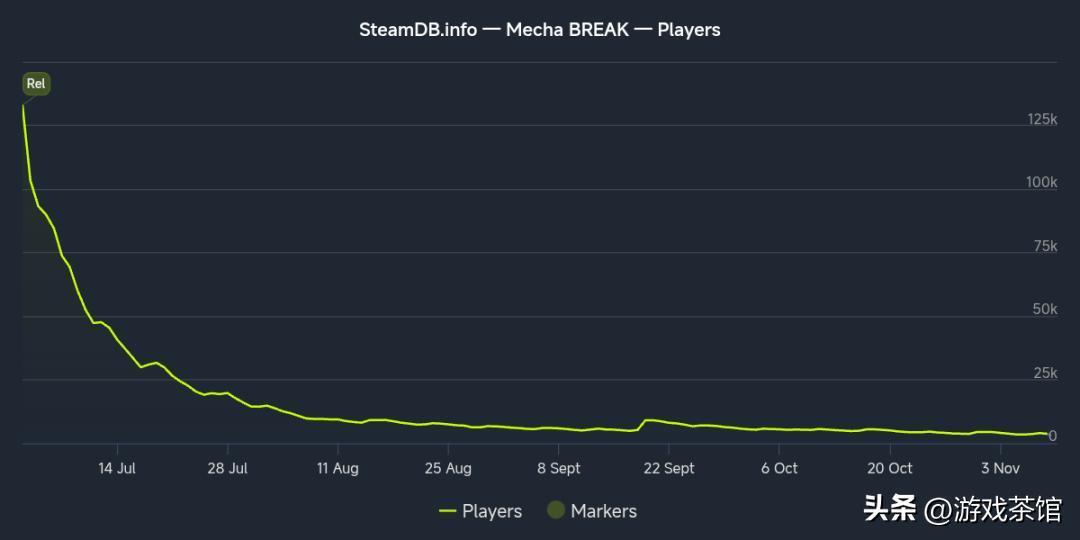Select the 3 Nov x-axis date label
1080x540 pixels.
point(1000,468)
